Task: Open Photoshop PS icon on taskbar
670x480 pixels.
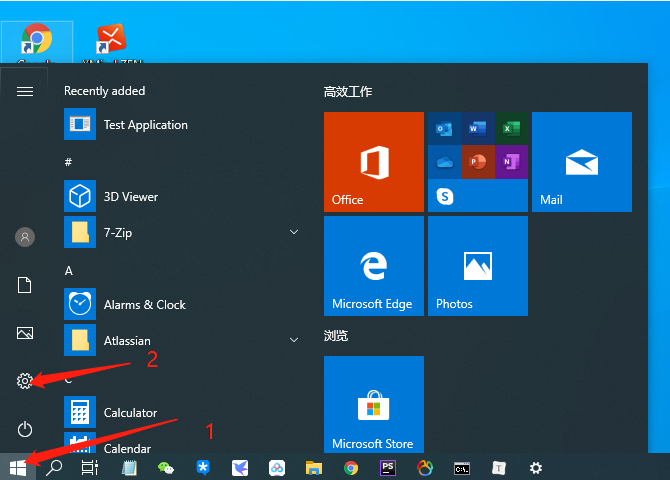Action: (x=388, y=468)
